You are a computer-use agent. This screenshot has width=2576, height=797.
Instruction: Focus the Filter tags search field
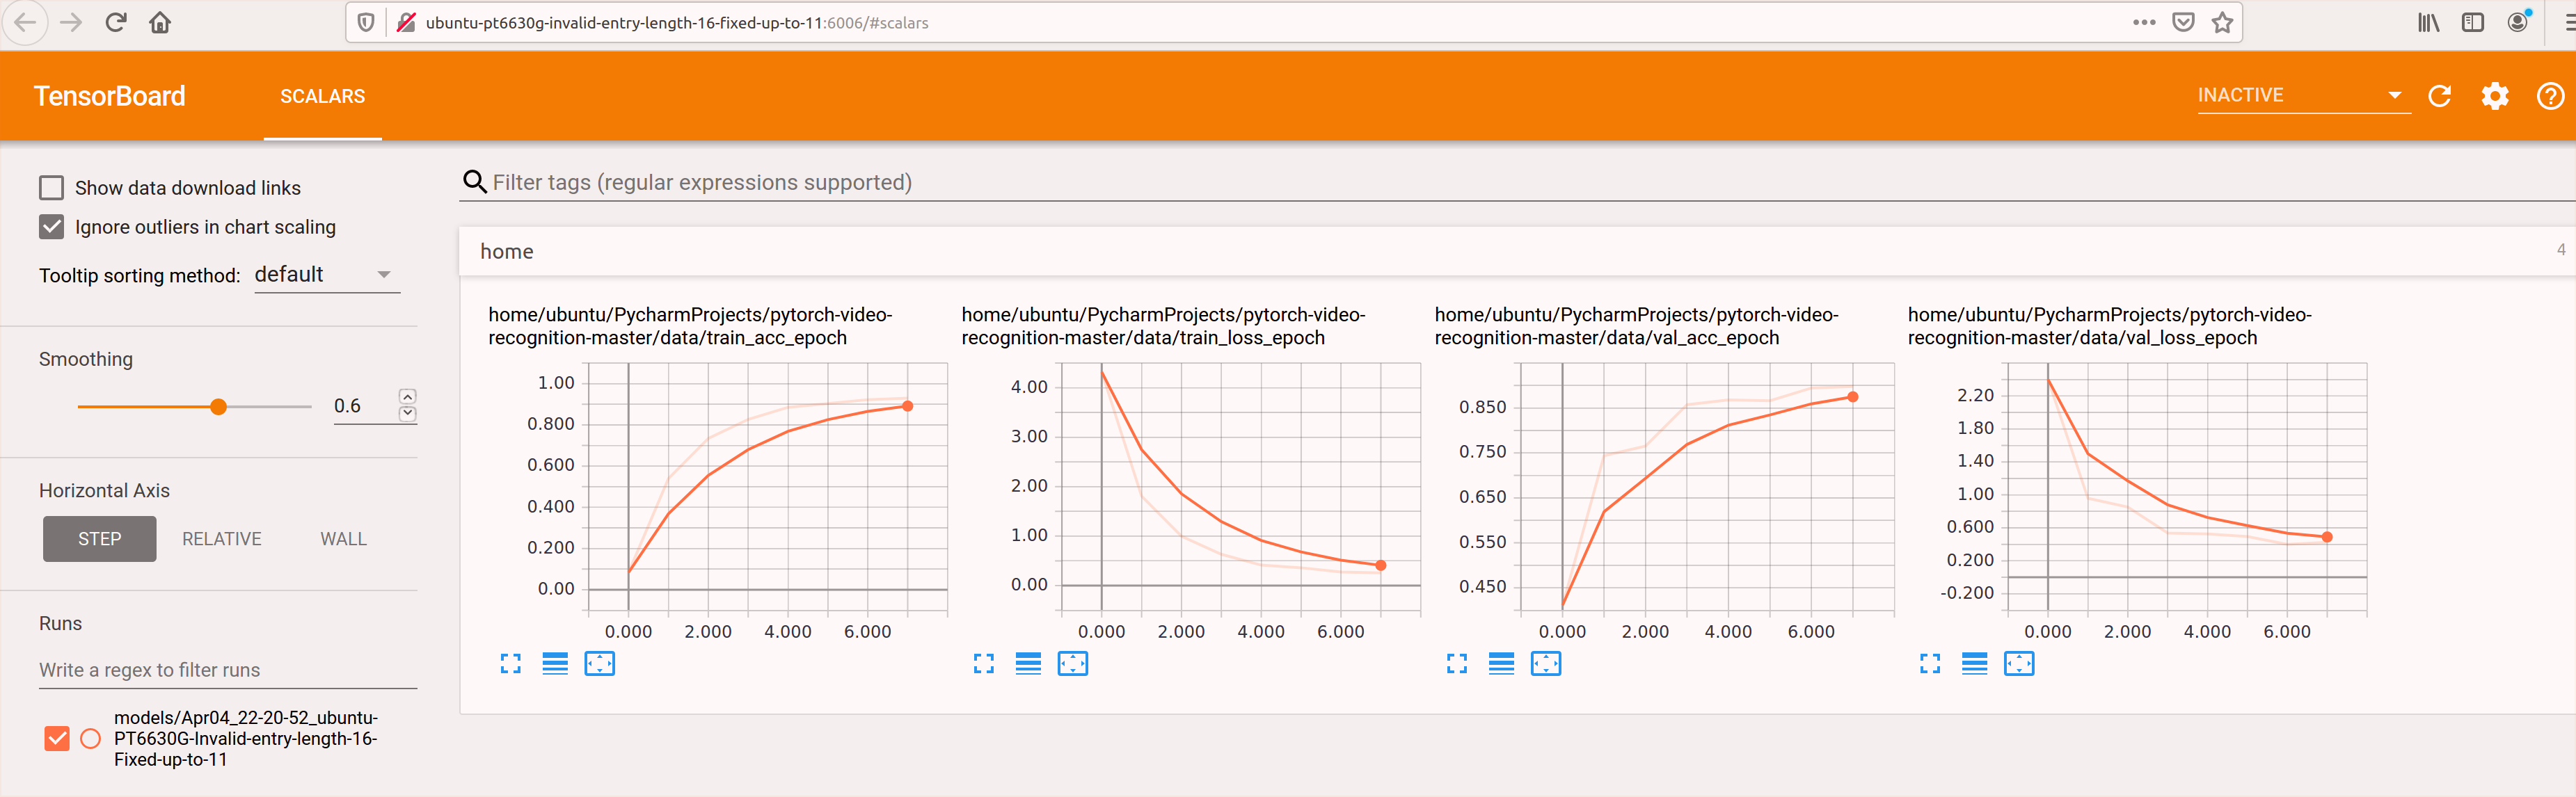point(1517,182)
